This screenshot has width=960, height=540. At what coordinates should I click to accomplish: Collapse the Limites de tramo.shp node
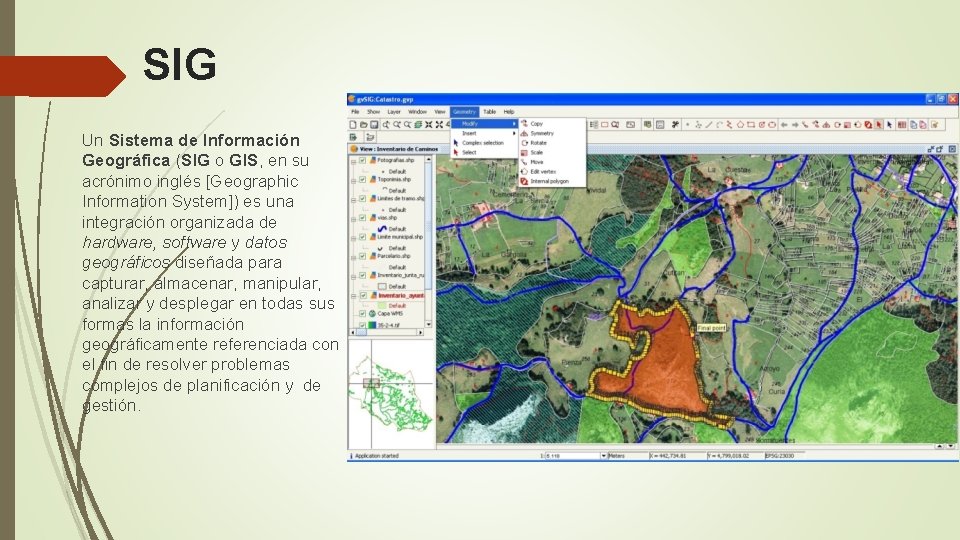point(353,200)
